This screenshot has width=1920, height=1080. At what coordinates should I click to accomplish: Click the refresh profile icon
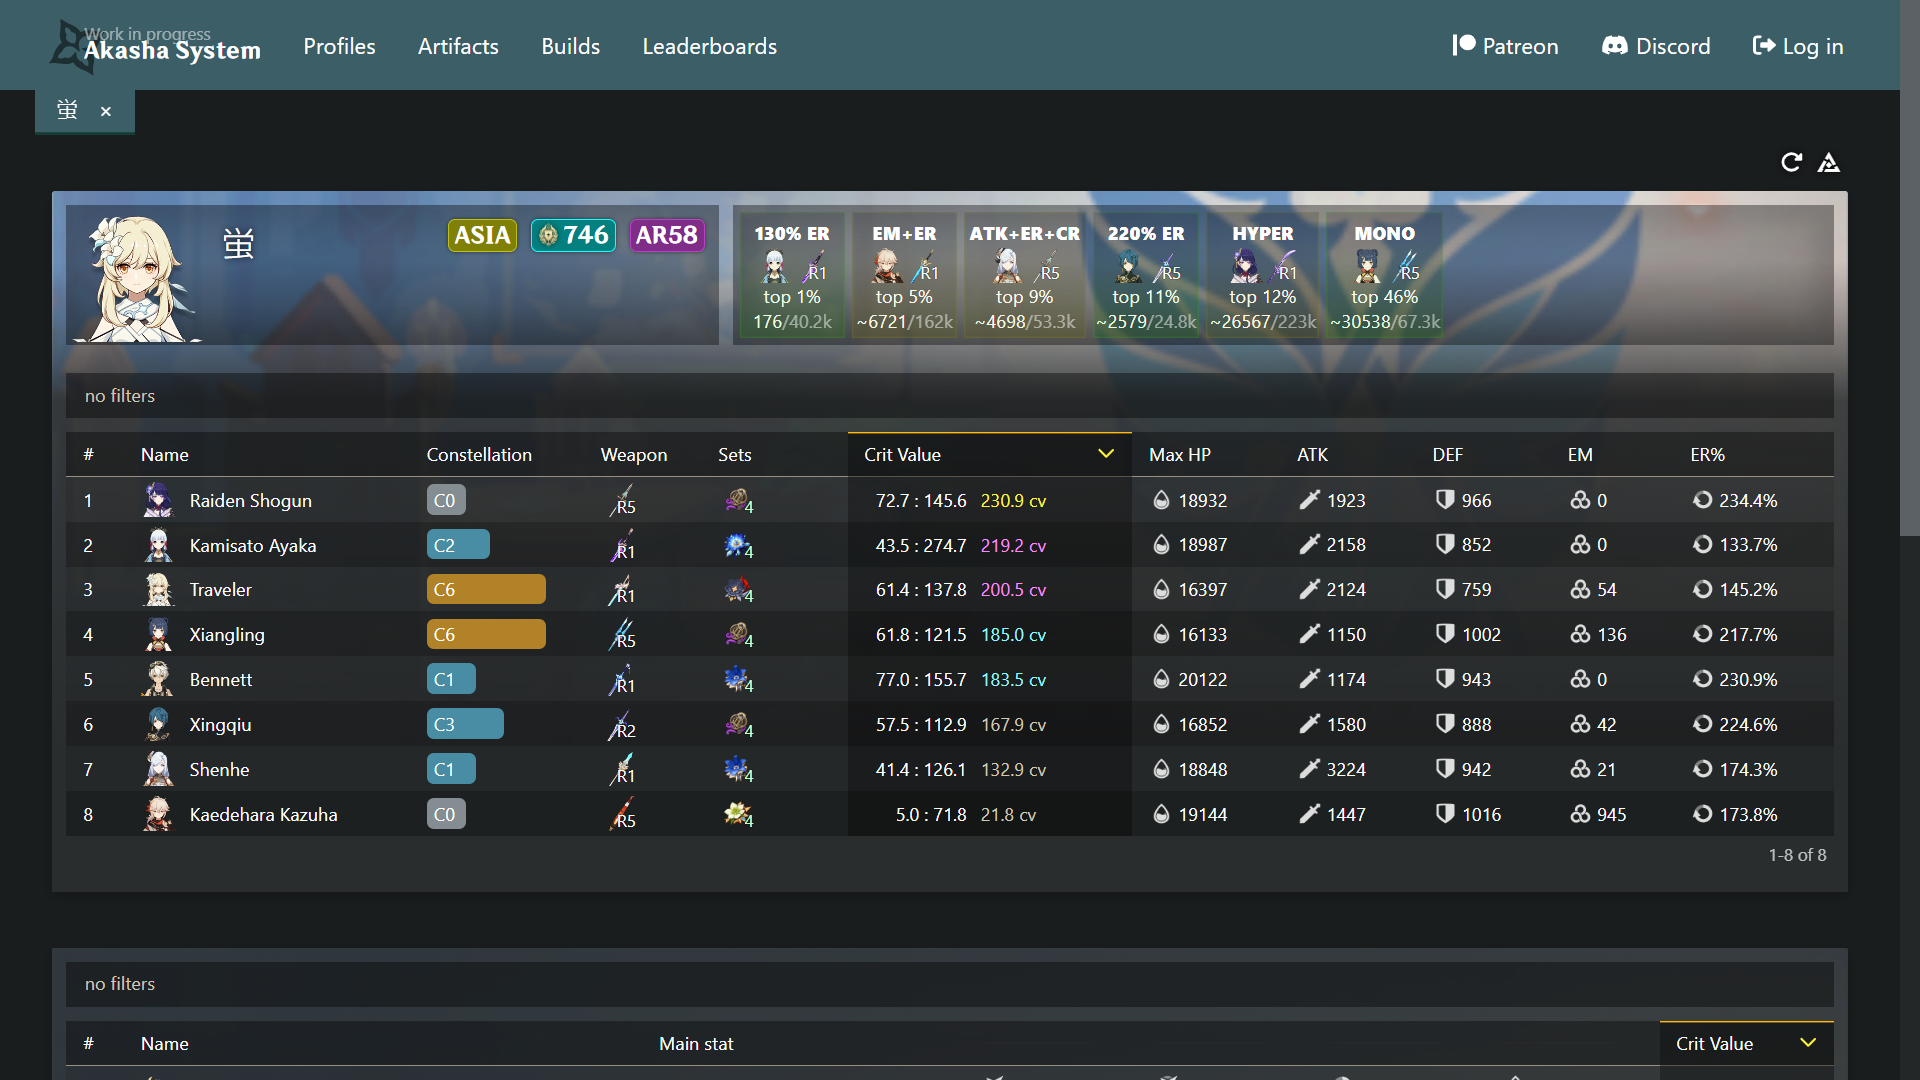point(1791,162)
